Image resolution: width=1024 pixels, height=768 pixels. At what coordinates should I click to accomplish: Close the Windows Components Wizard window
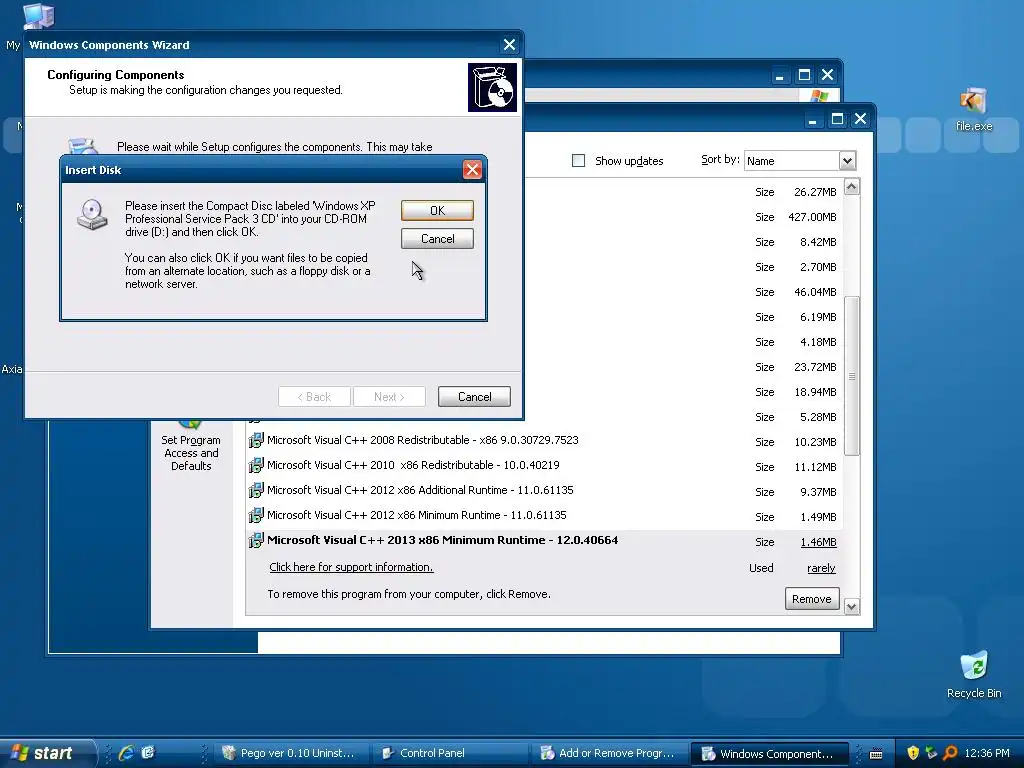pos(509,44)
